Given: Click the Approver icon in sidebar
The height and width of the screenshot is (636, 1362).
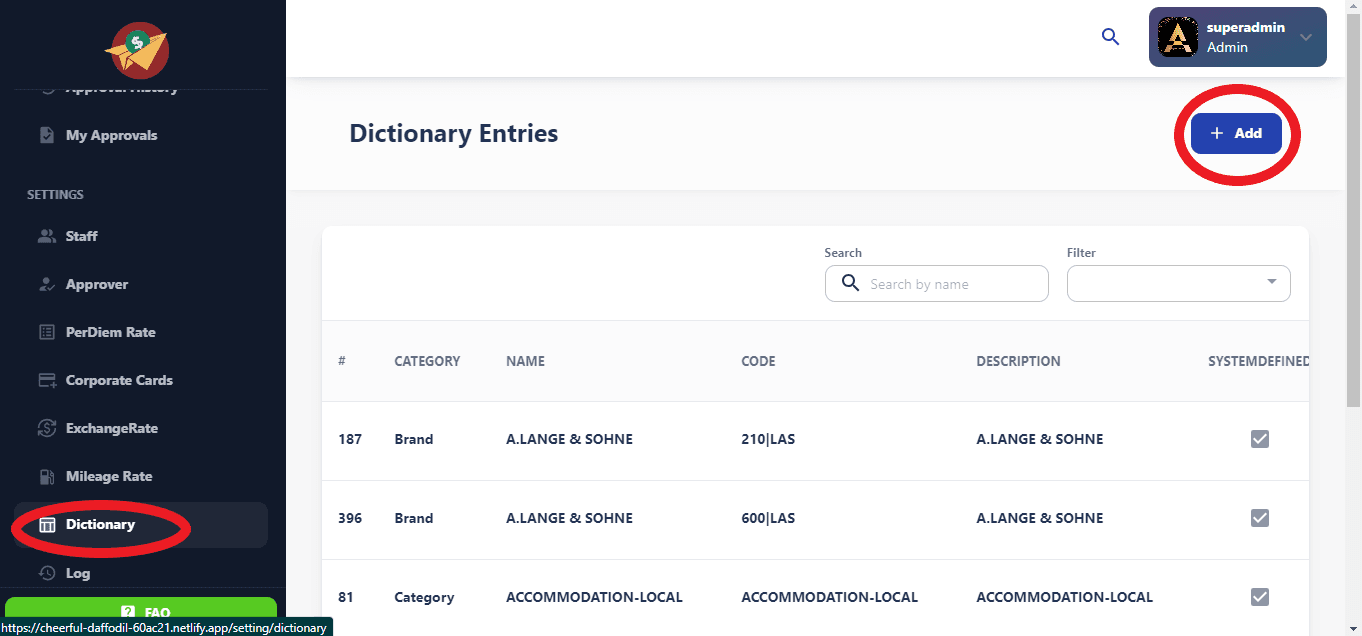Looking at the screenshot, I should point(47,284).
